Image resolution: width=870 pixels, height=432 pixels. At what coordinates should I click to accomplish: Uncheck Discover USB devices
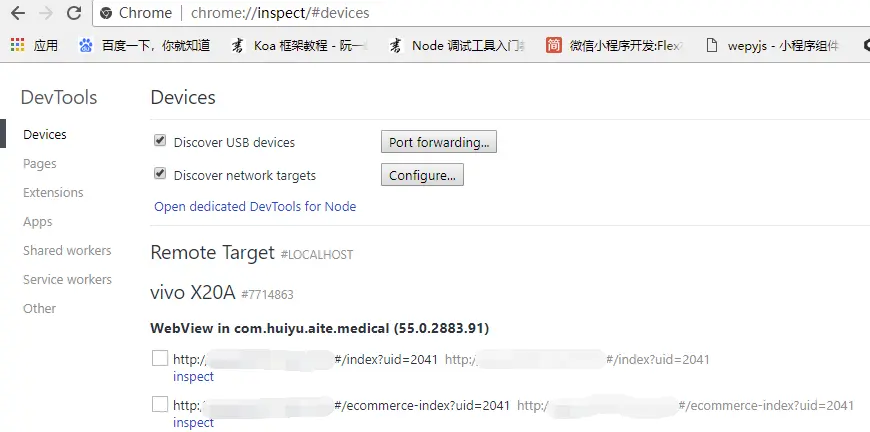160,141
